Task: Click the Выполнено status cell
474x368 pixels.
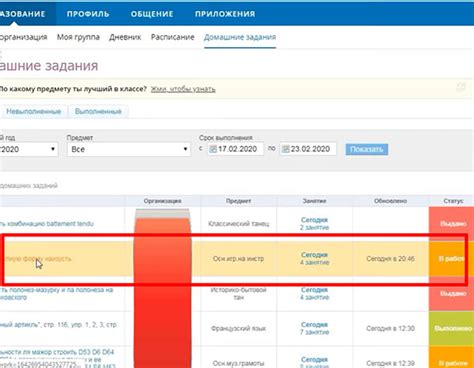Action: [452, 329]
